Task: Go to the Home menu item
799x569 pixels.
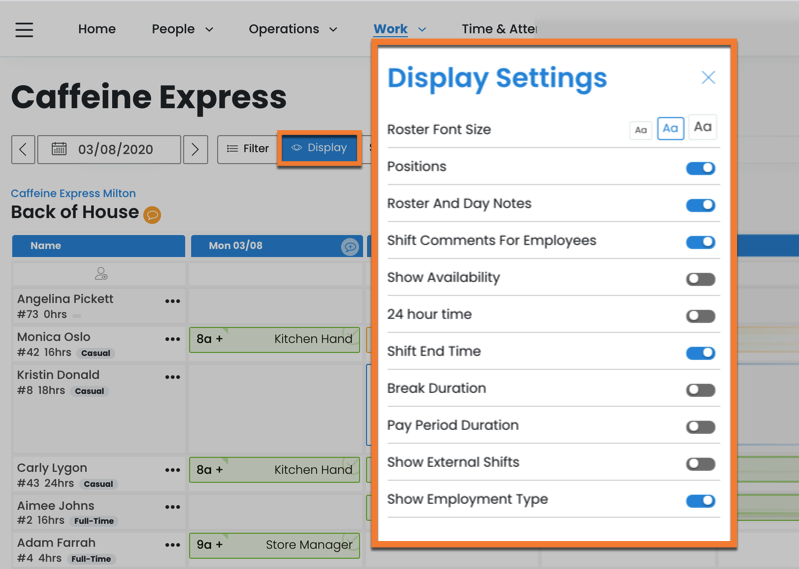Action: 97,29
